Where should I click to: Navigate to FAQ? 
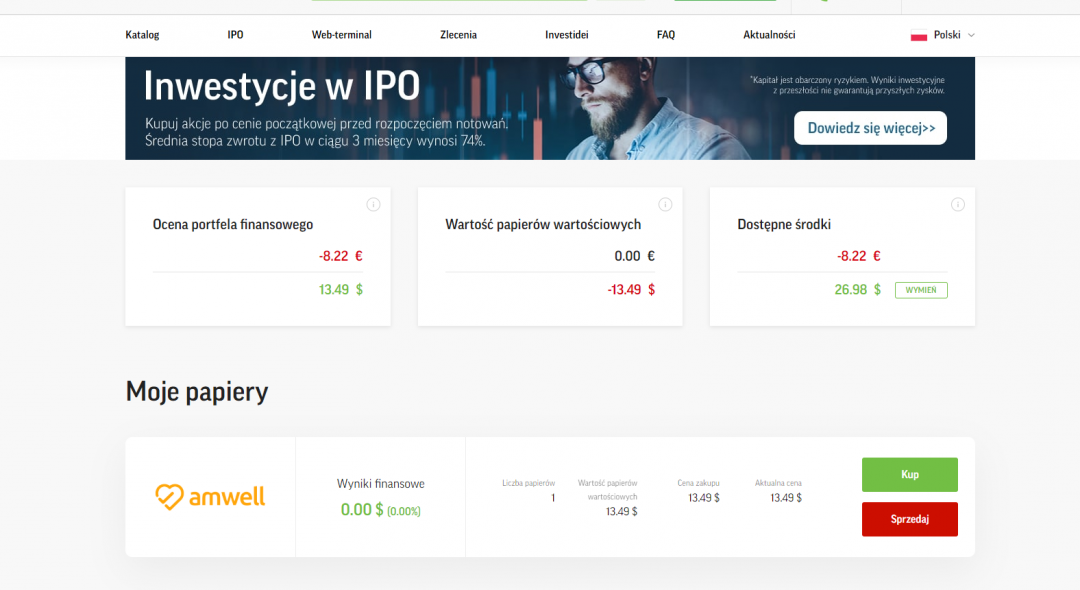click(665, 35)
